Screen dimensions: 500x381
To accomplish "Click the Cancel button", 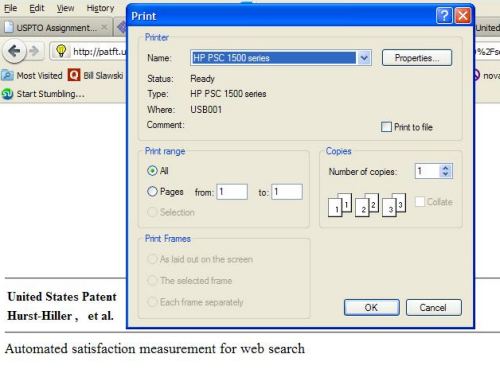I will click(434, 307).
